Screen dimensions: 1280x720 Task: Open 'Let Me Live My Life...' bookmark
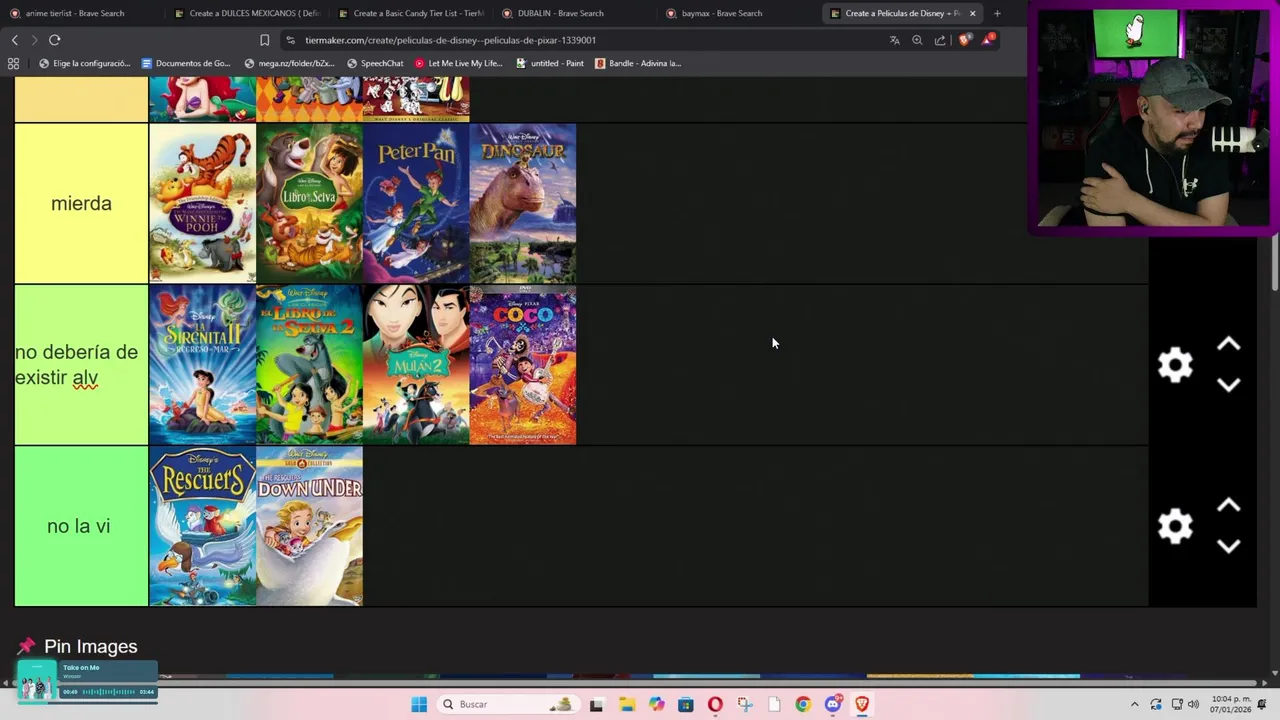(458, 63)
